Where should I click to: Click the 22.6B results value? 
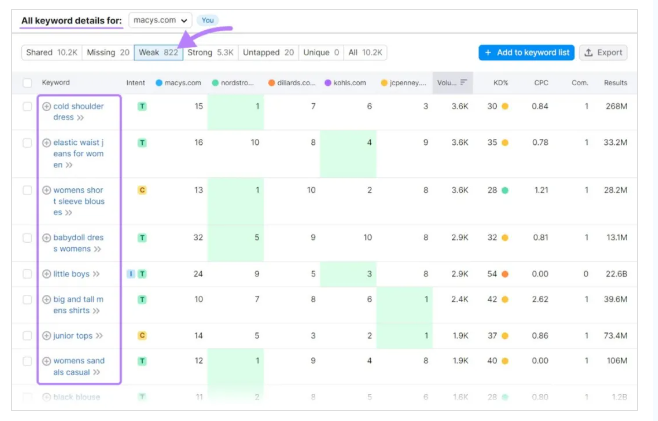(616, 274)
